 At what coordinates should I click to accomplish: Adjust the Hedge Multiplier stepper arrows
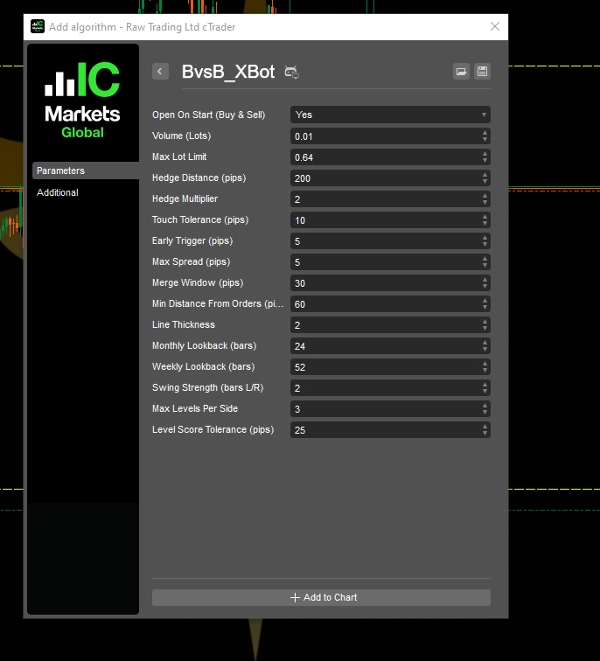(x=485, y=199)
